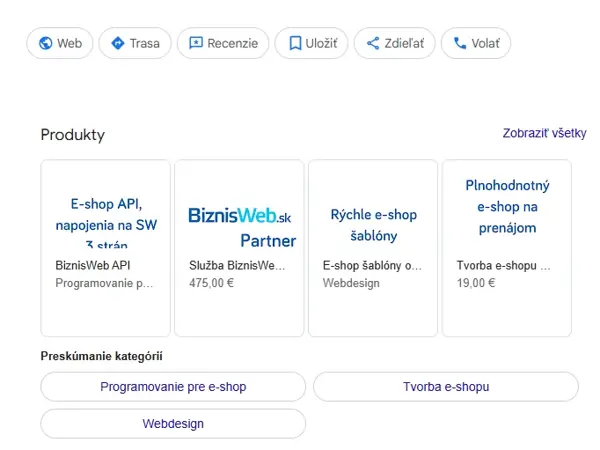Click the Preskúmanie kategórií heading
The image size is (600, 450).
pyautogui.click(x=101, y=356)
